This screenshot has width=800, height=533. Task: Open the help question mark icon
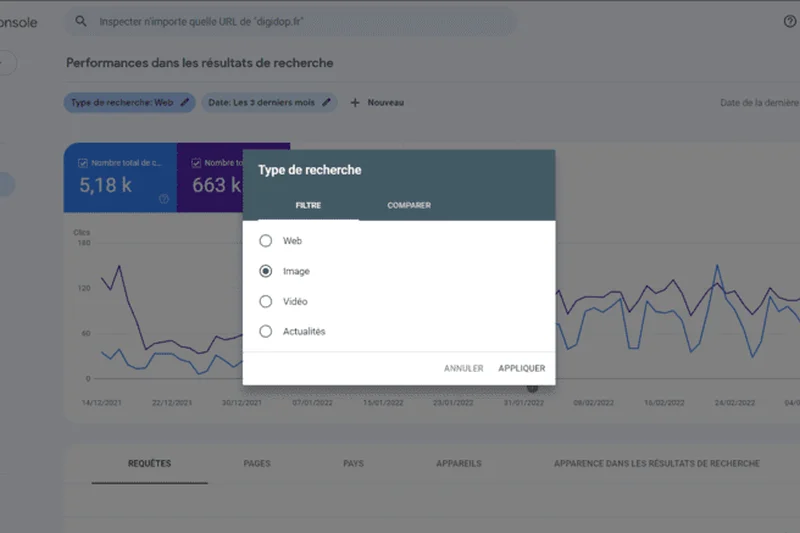[789, 21]
